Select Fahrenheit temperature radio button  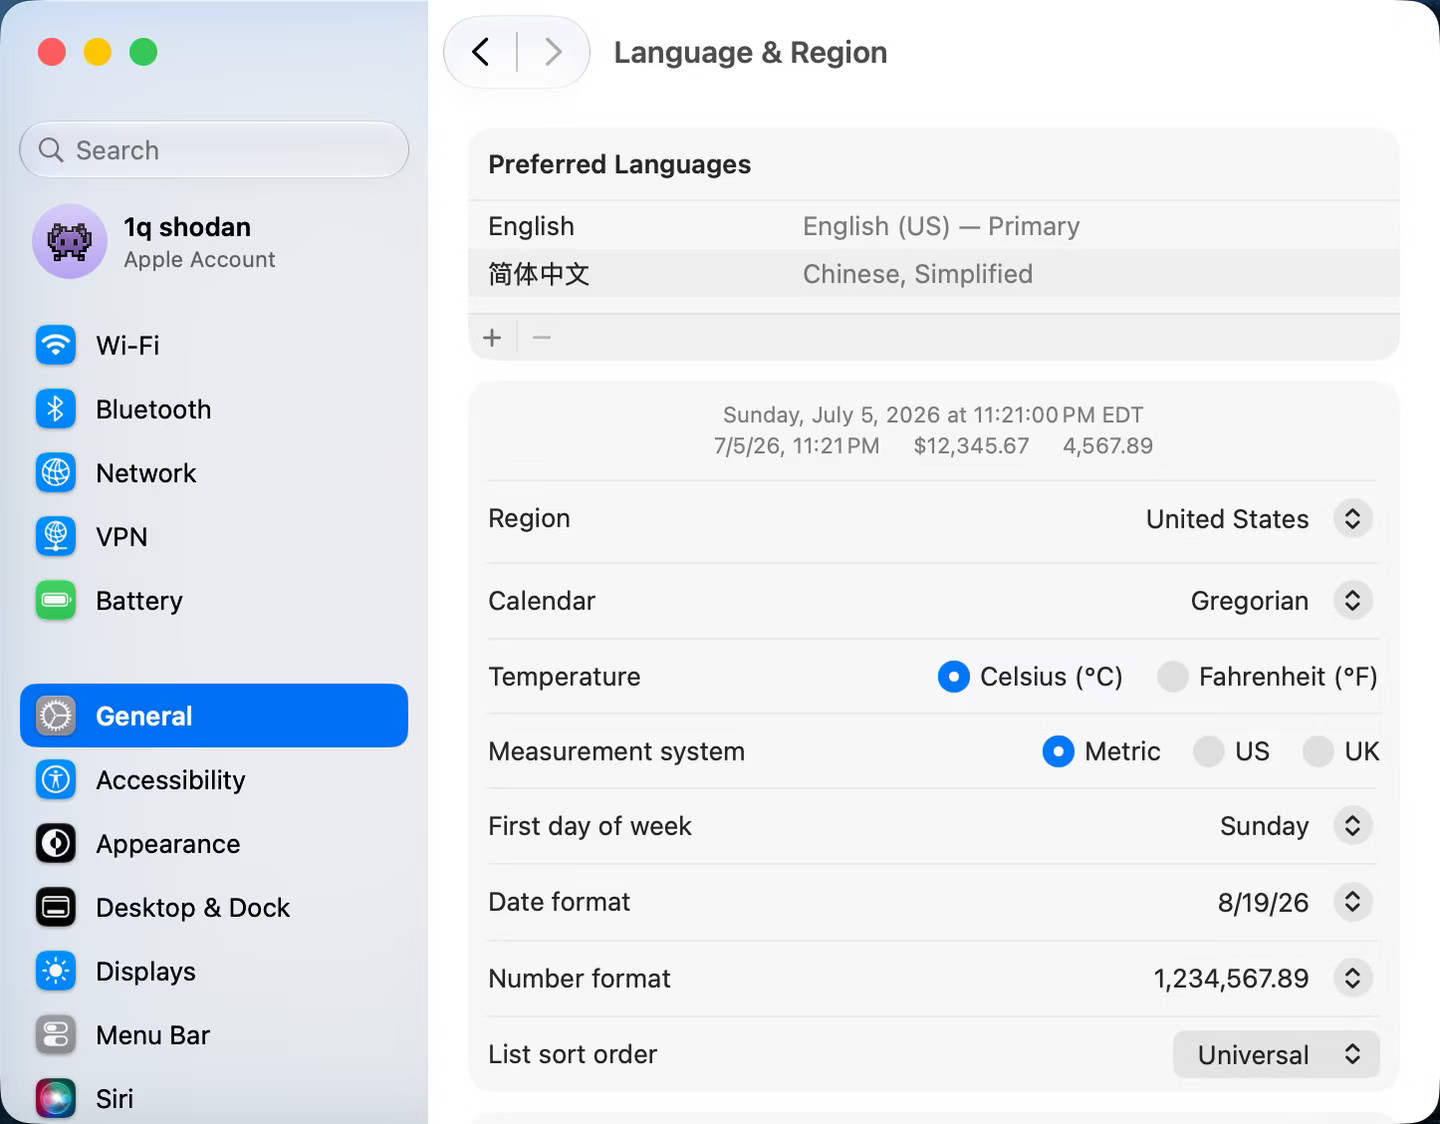pos(1173,677)
